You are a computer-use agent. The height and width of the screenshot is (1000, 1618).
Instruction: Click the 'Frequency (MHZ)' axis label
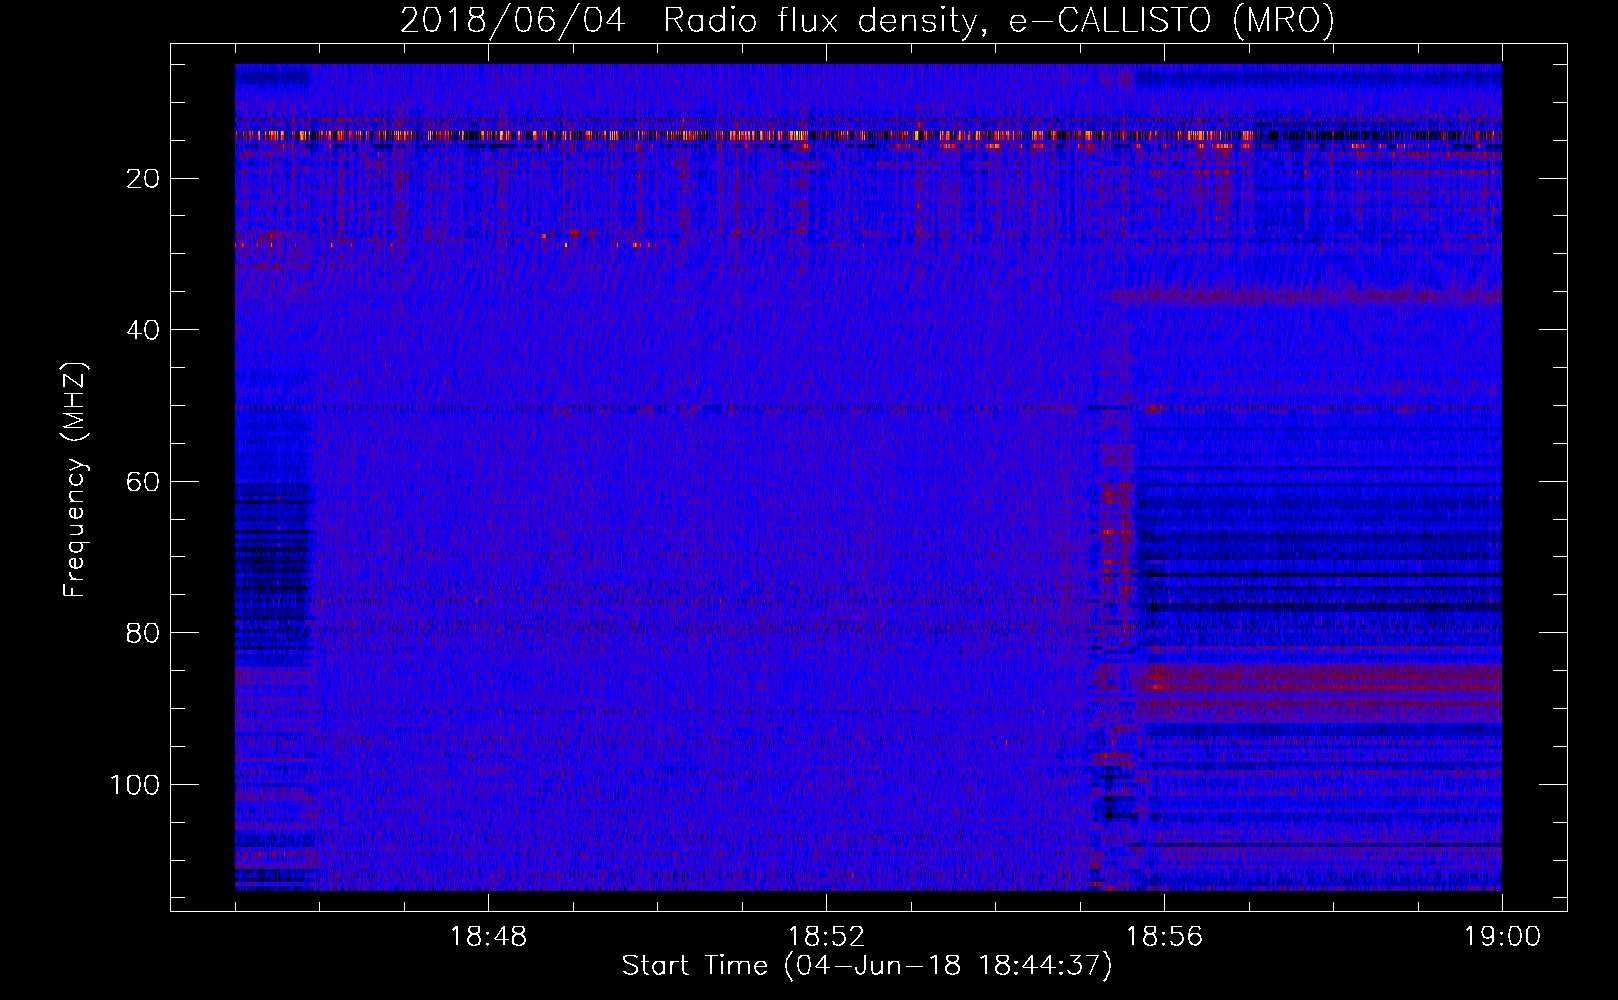tap(75, 480)
